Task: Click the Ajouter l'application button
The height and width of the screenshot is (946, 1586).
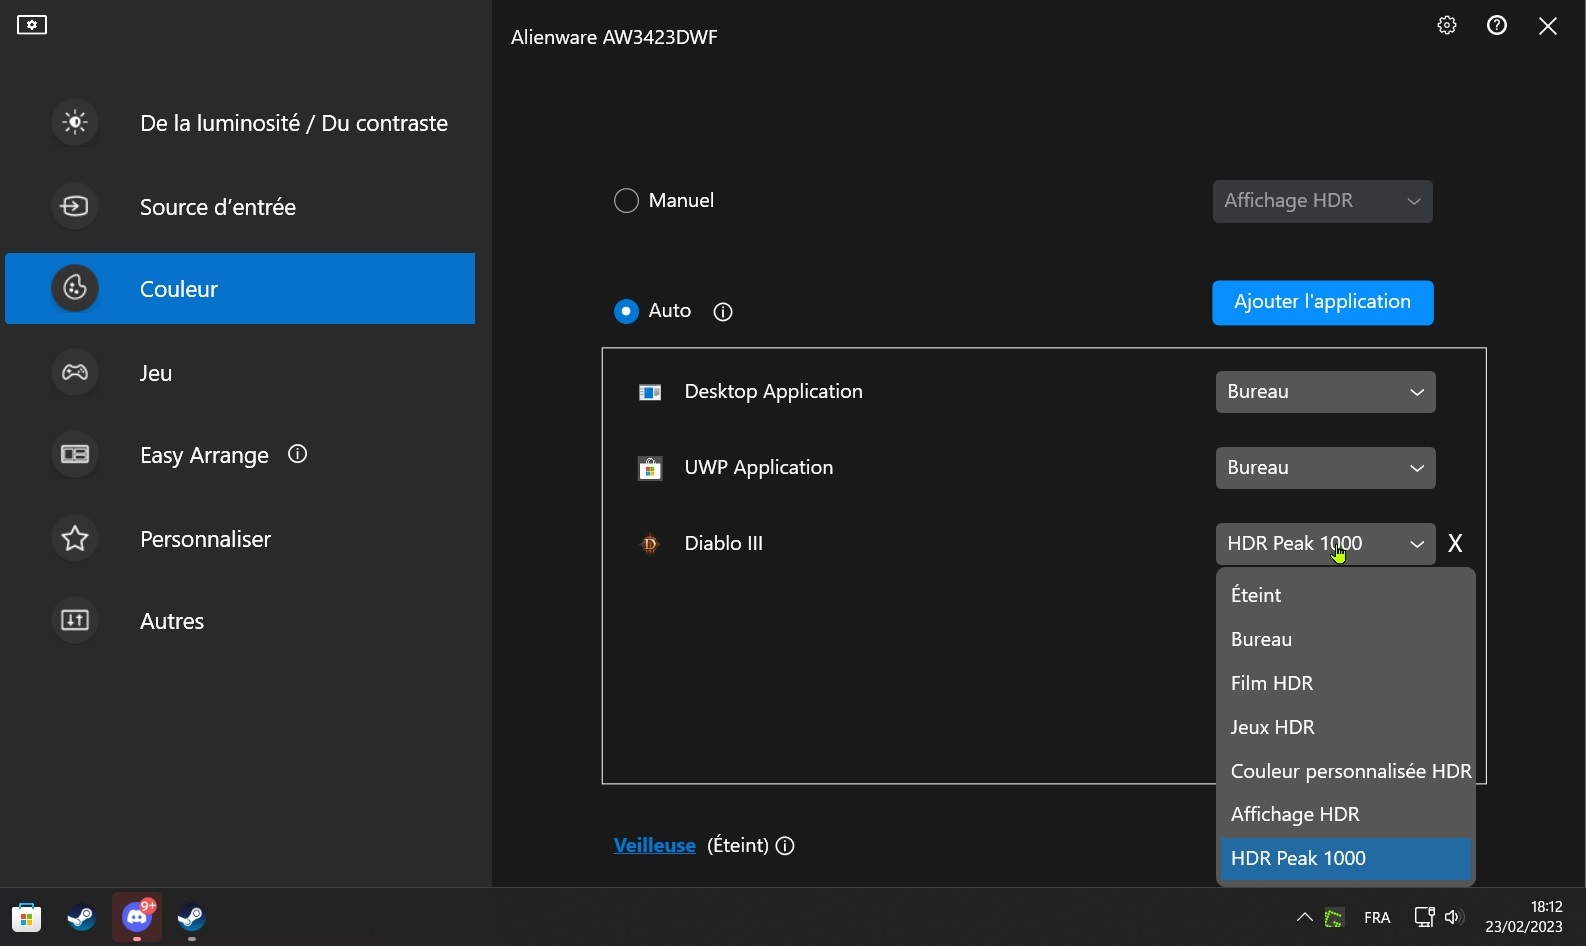Action: (x=1322, y=302)
